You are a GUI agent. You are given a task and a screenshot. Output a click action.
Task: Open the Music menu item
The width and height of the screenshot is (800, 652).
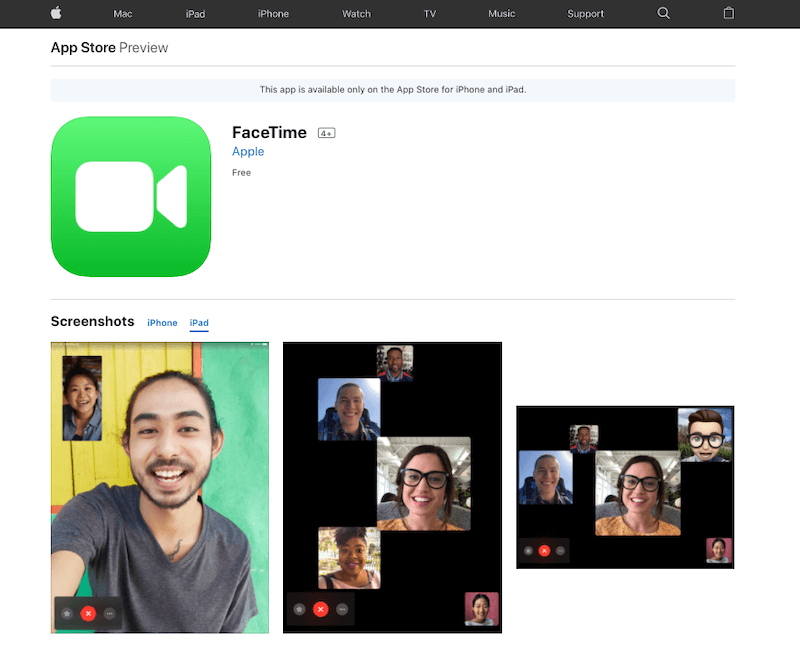tap(502, 14)
